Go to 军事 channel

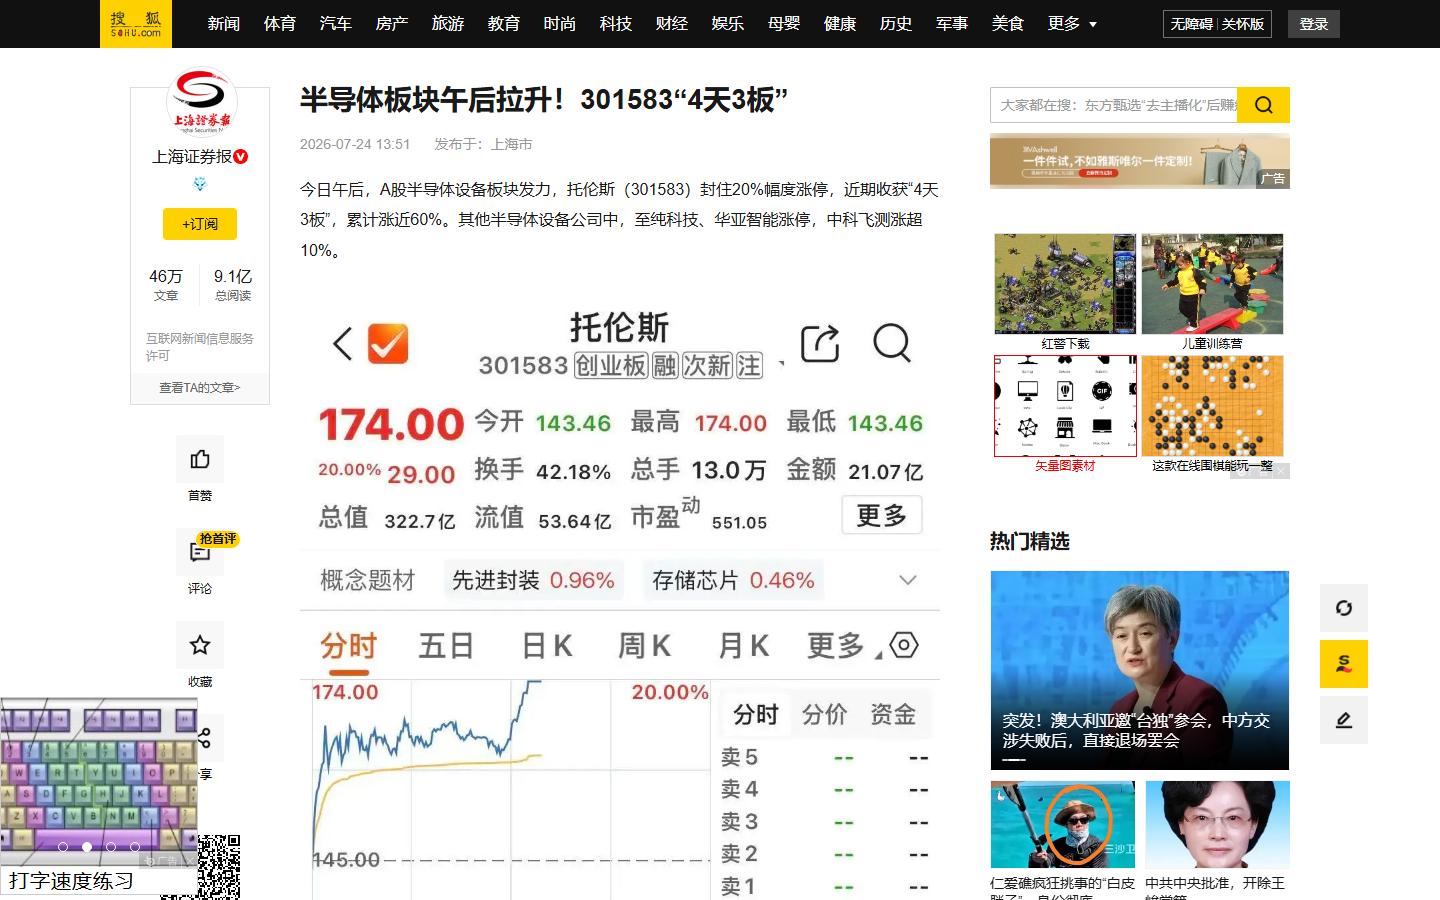tap(952, 24)
